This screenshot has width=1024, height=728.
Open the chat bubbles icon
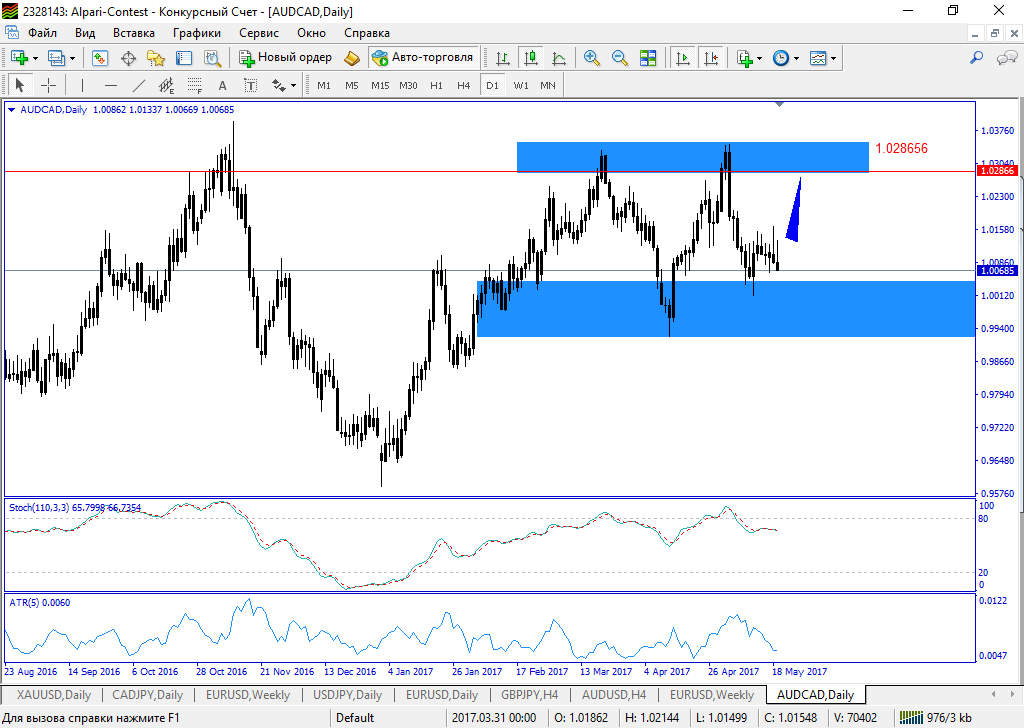pos(1007,58)
